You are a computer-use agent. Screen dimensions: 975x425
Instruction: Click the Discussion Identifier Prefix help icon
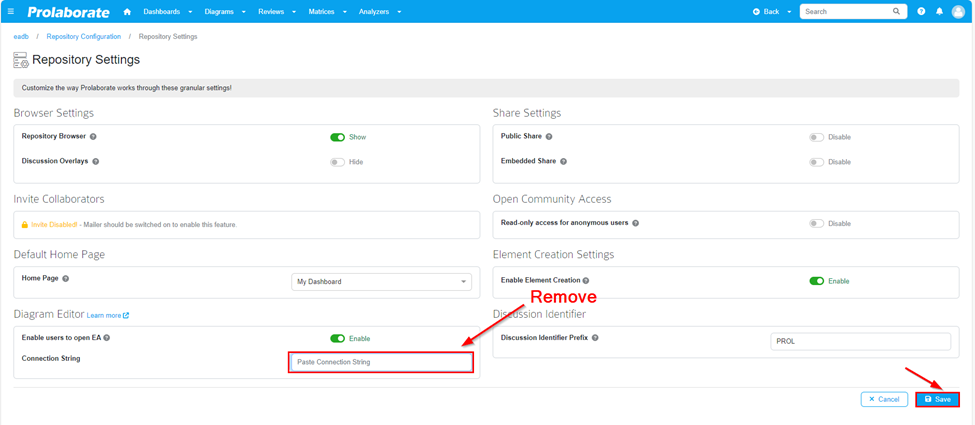click(595, 338)
